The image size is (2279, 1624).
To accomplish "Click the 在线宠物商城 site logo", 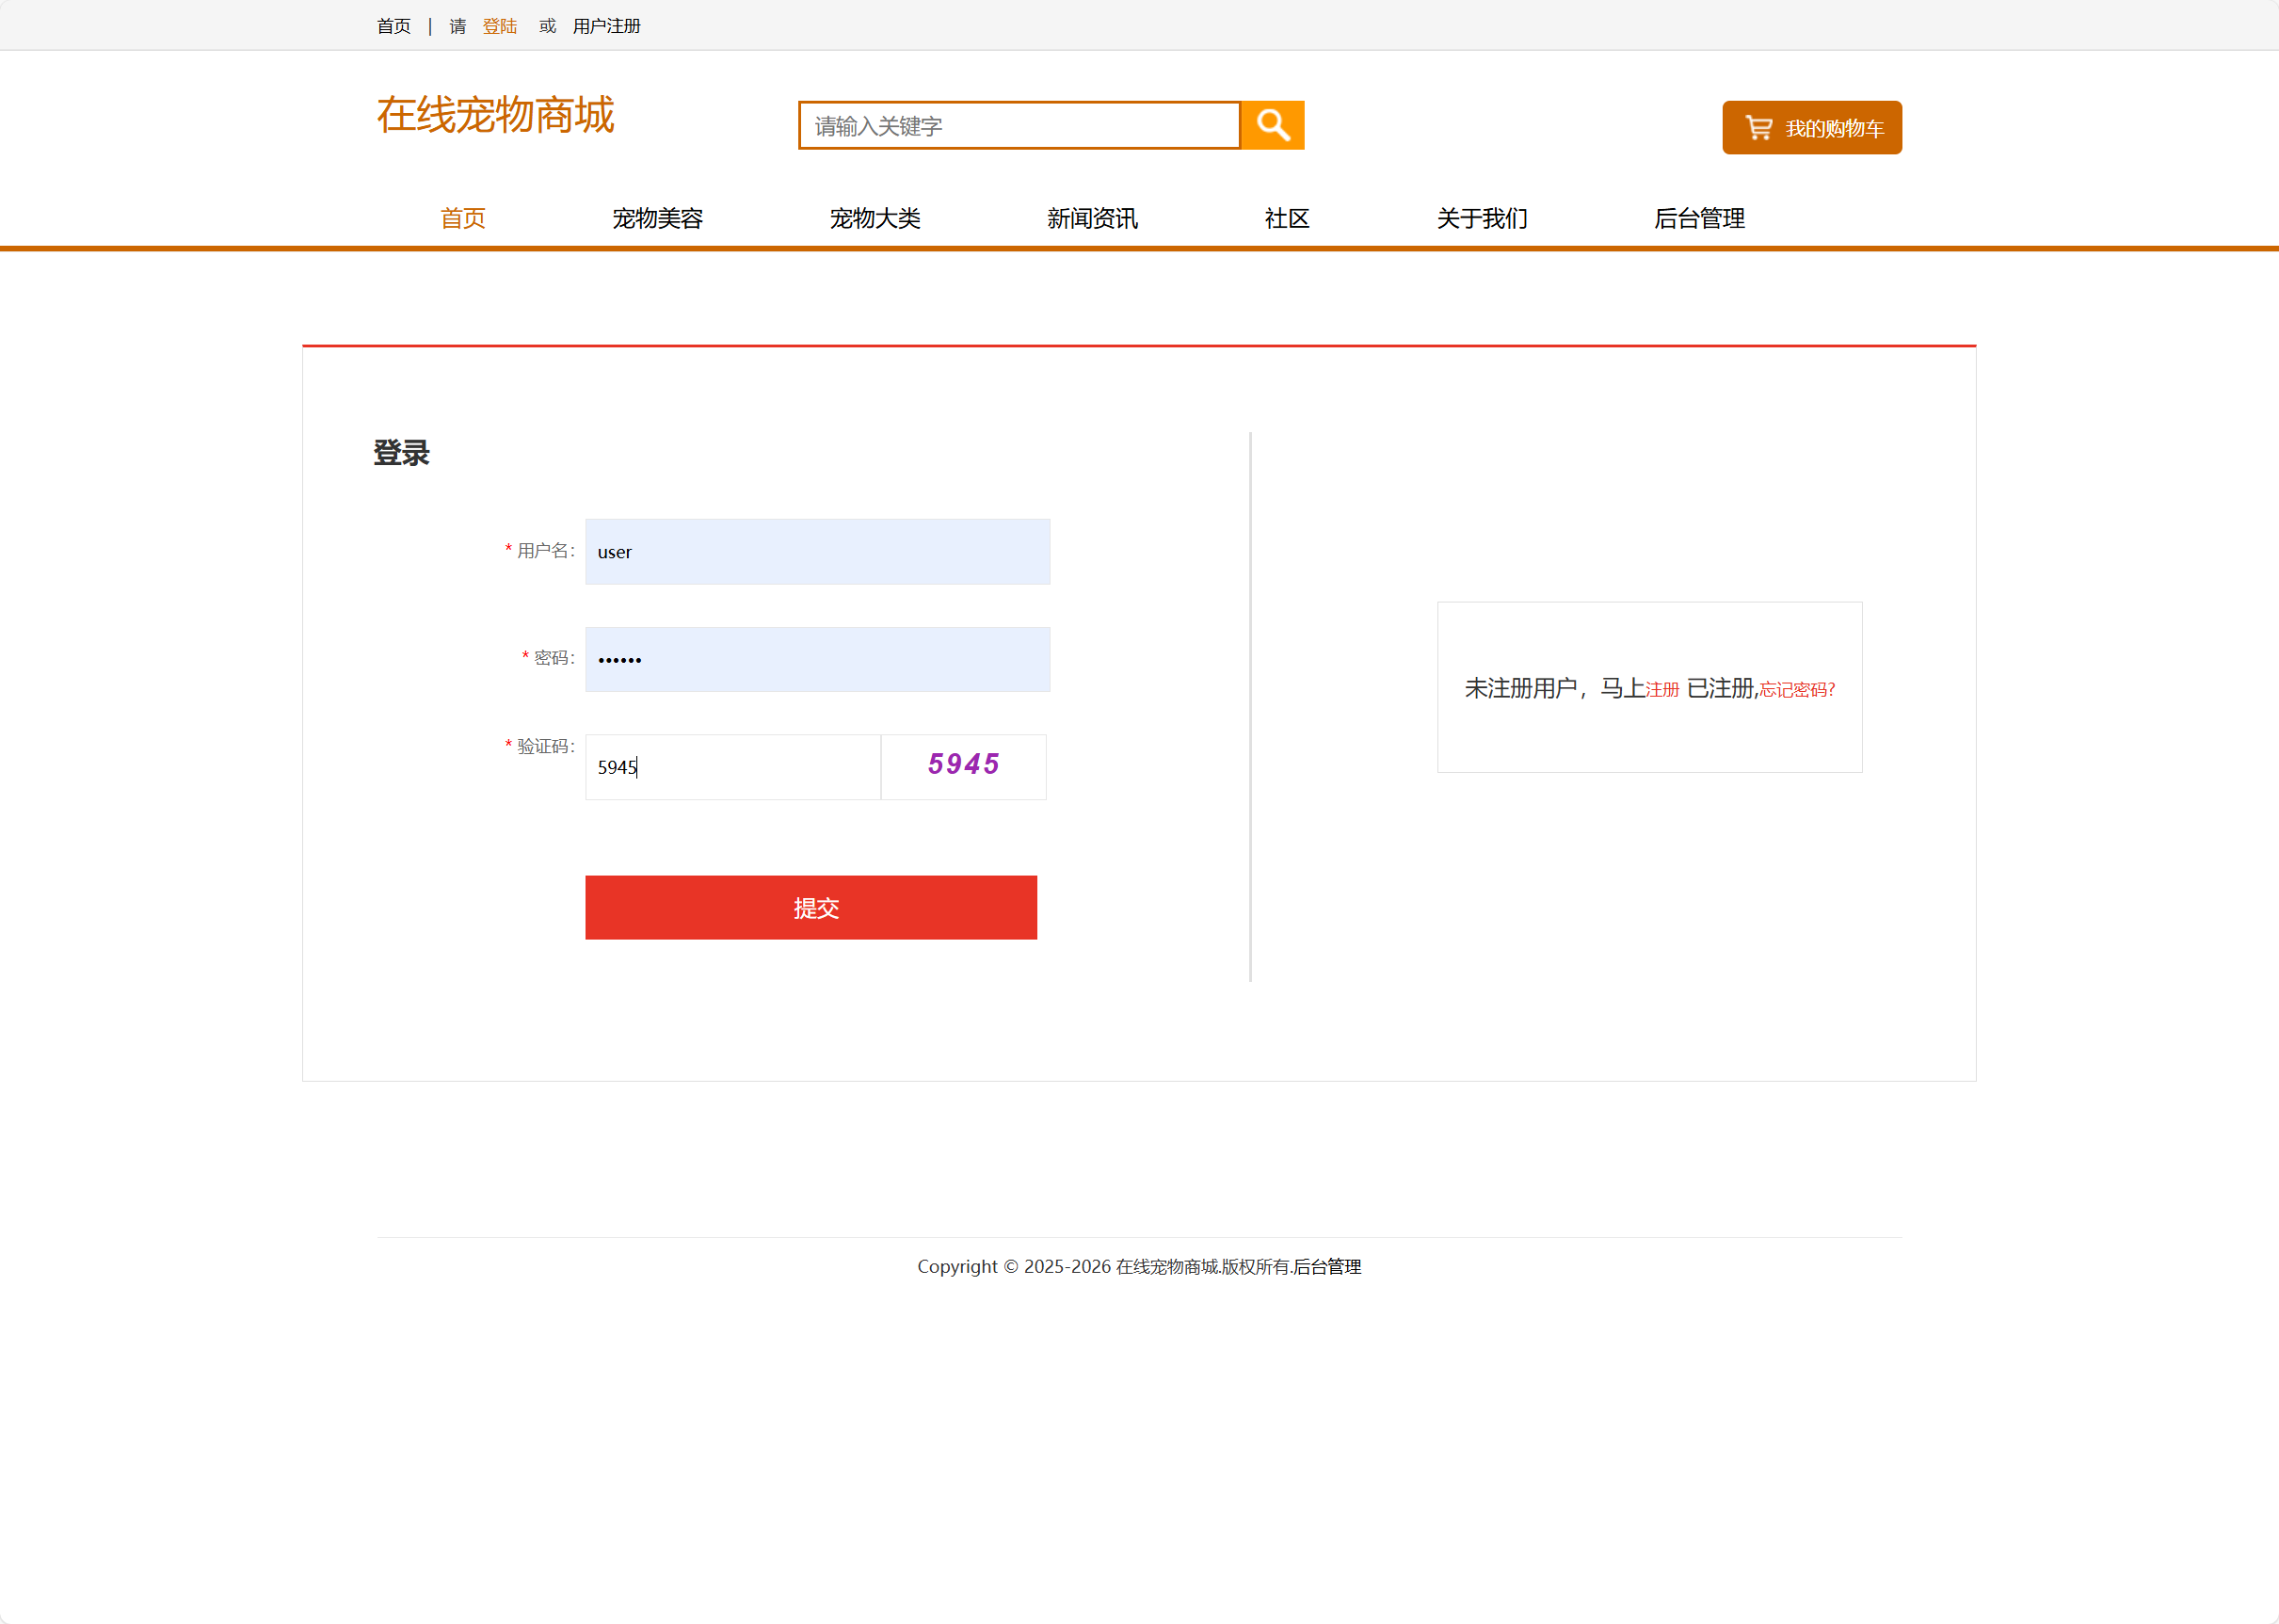I will point(495,116).
